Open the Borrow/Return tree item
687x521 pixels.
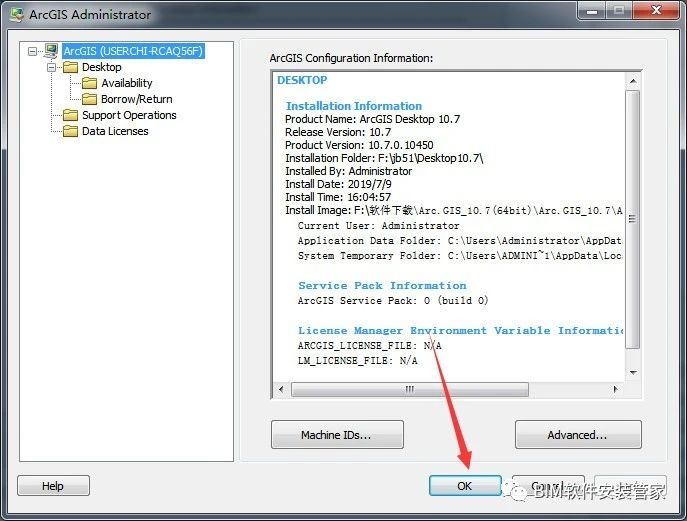coord(137,99)
